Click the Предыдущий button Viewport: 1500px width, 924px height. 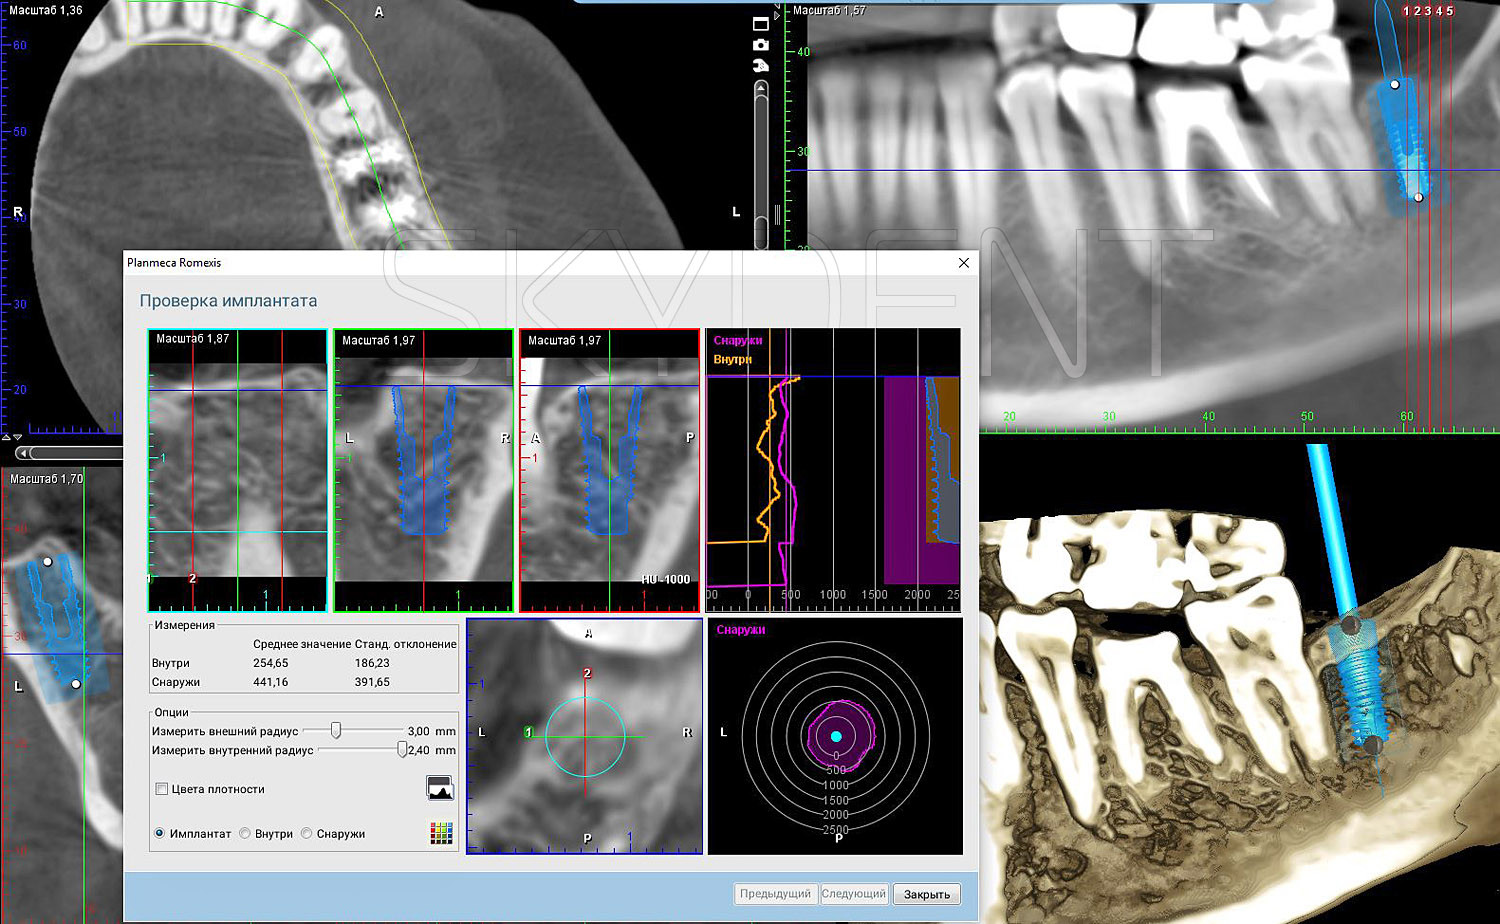point(775,894)
